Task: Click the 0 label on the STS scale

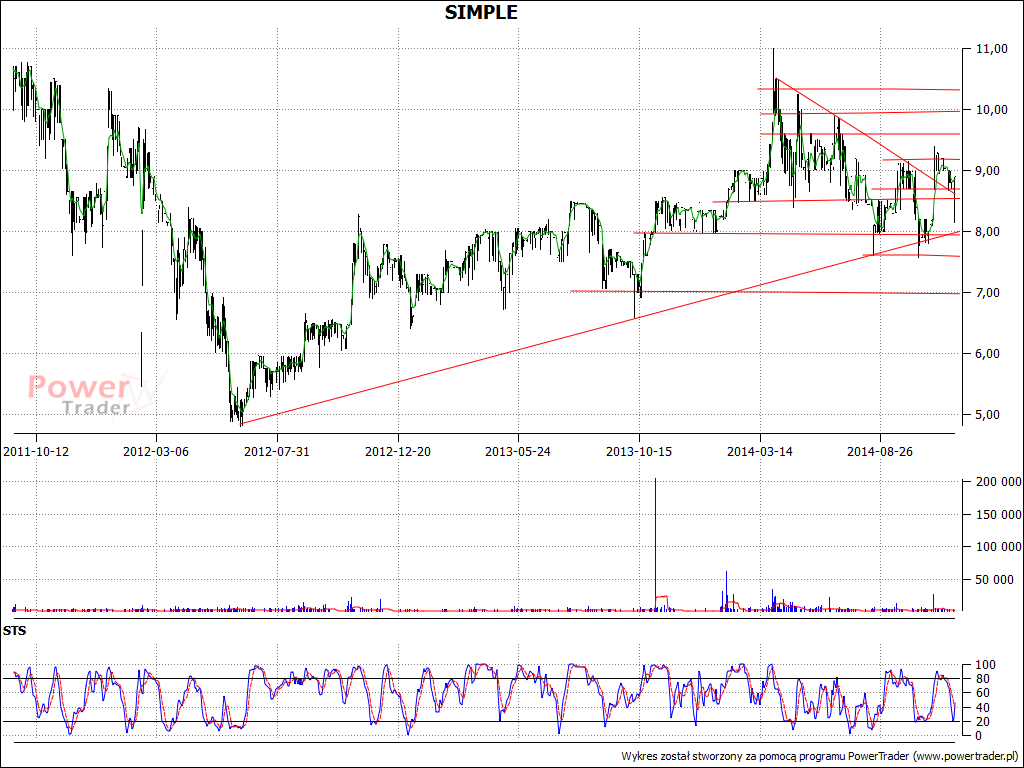Action: click(x=978, y=735)
